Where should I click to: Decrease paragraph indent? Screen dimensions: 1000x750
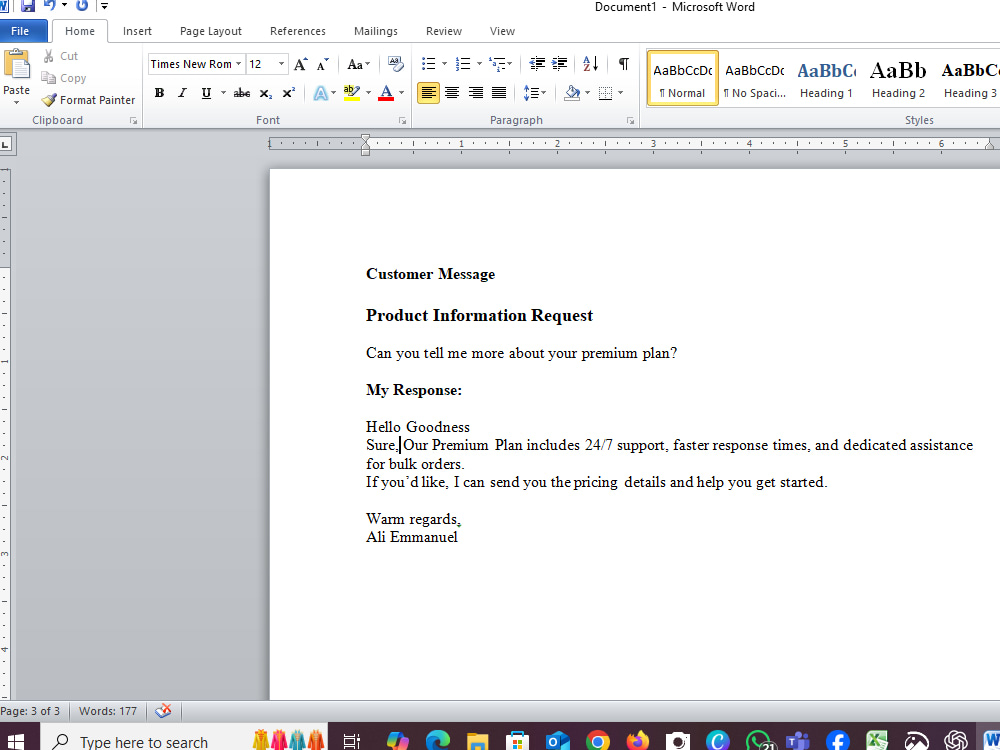point(537,64)
